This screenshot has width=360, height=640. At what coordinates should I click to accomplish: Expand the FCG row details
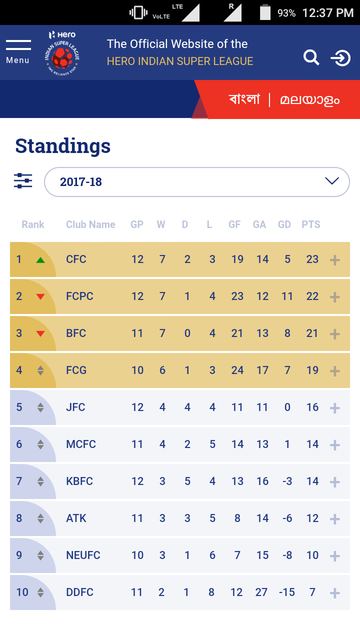[x=335, y=371]
